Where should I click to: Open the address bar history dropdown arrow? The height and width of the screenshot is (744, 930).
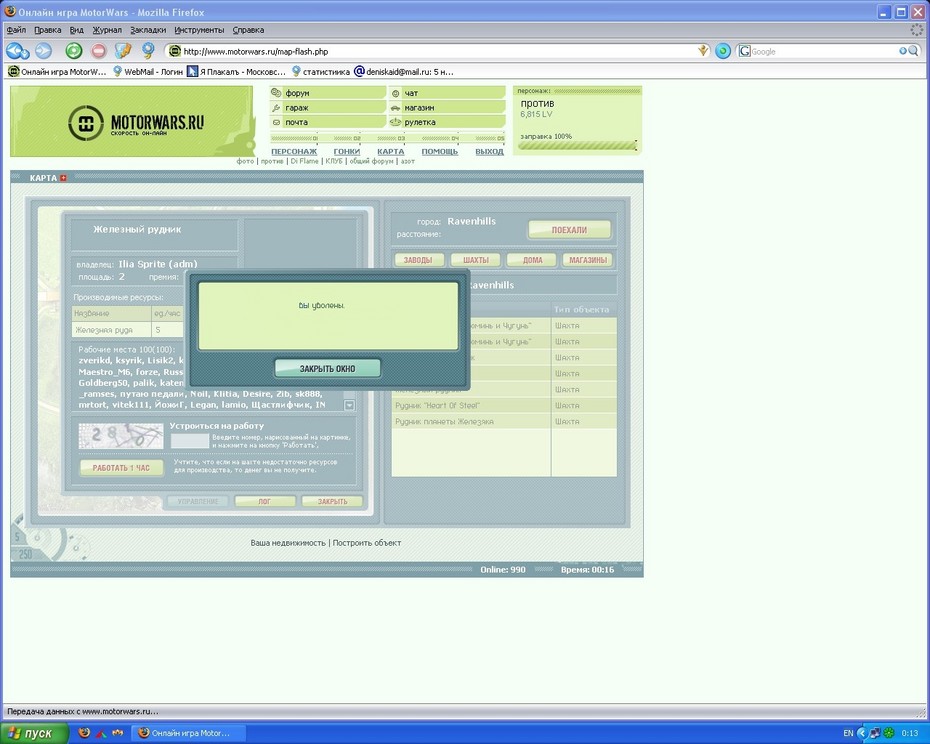coord(703,51)
